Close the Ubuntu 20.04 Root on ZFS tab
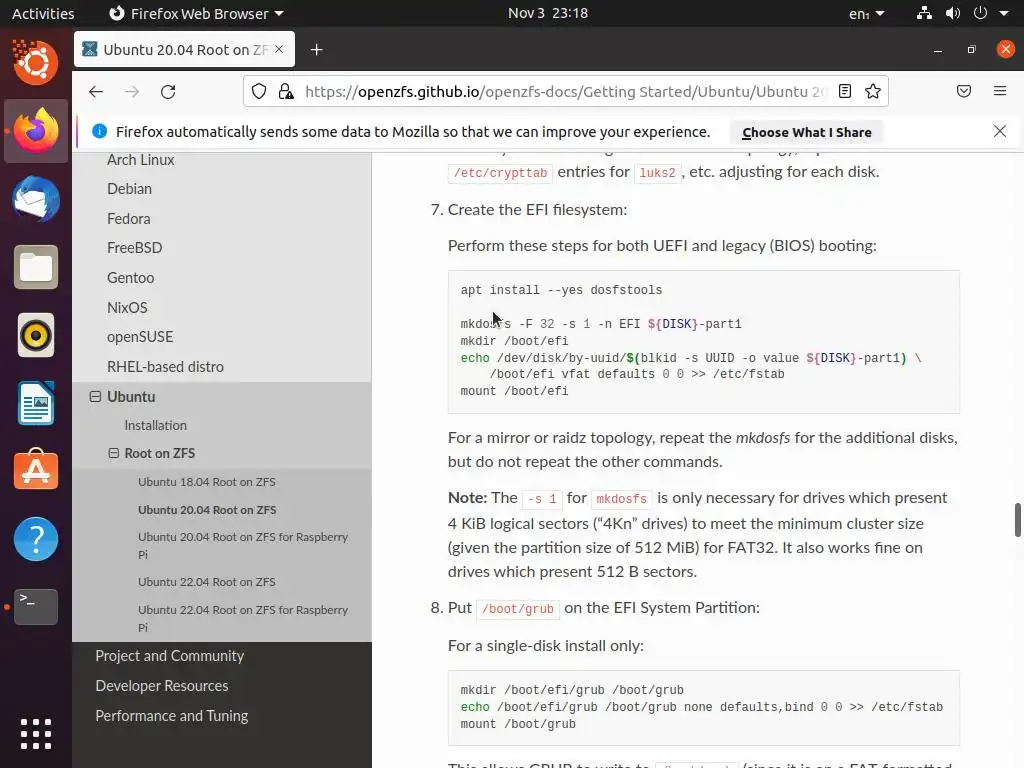The image size is (1024, 768). pyautogui.click(x=279, y=49)
